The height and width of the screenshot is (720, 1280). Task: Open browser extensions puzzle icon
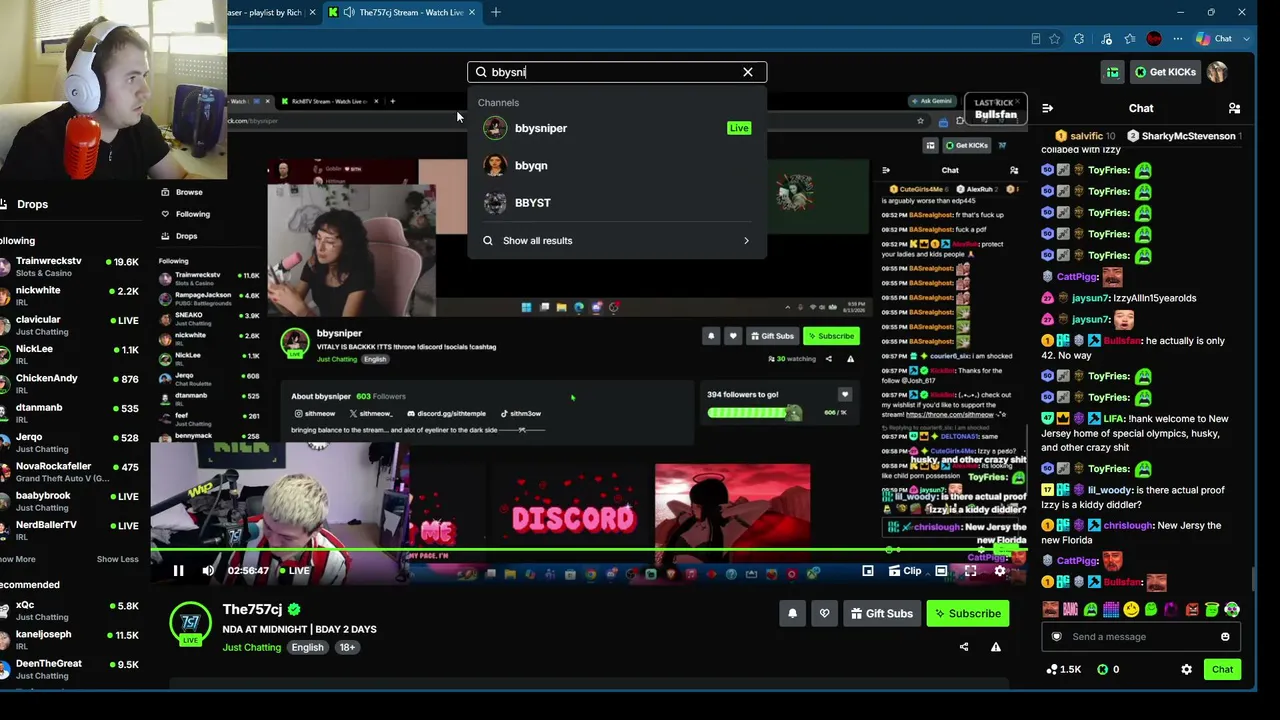tap(1079, 39)
